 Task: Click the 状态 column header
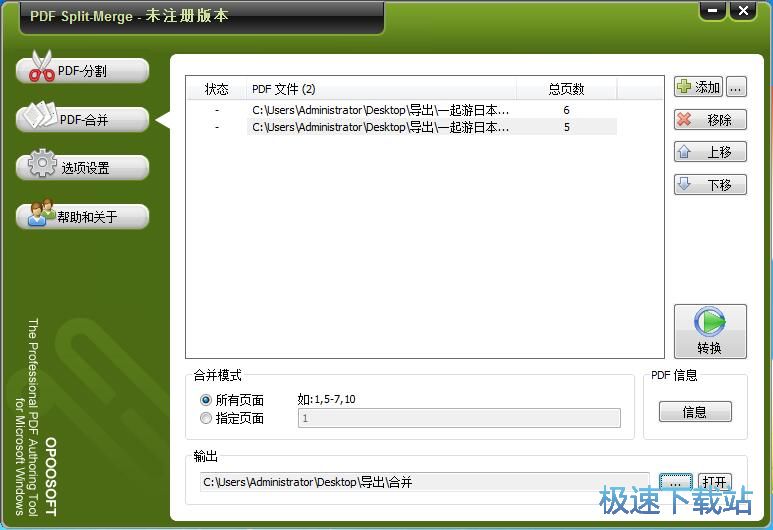[x=216, y=89]
